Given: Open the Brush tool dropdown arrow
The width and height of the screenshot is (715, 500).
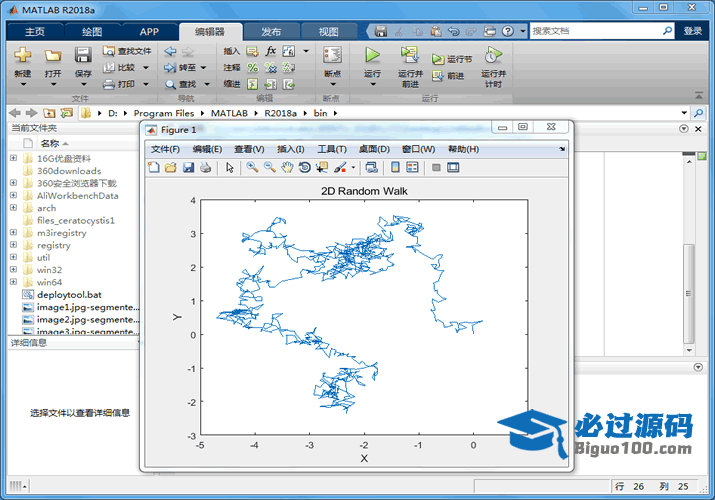Looking at the screenshot, I should (x=352, y=168).
